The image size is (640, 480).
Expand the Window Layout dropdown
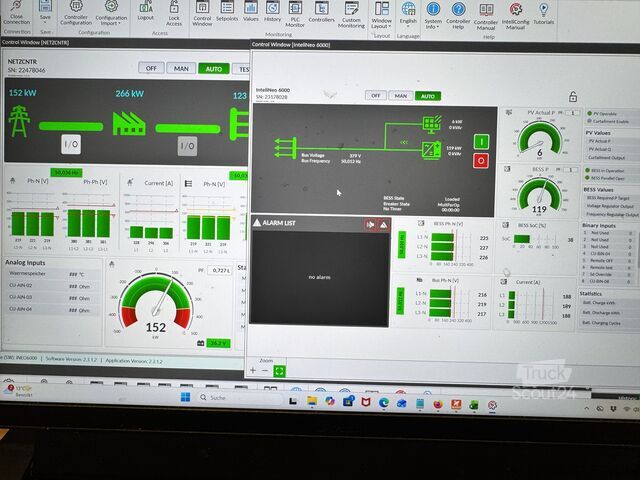coord(381,15)
